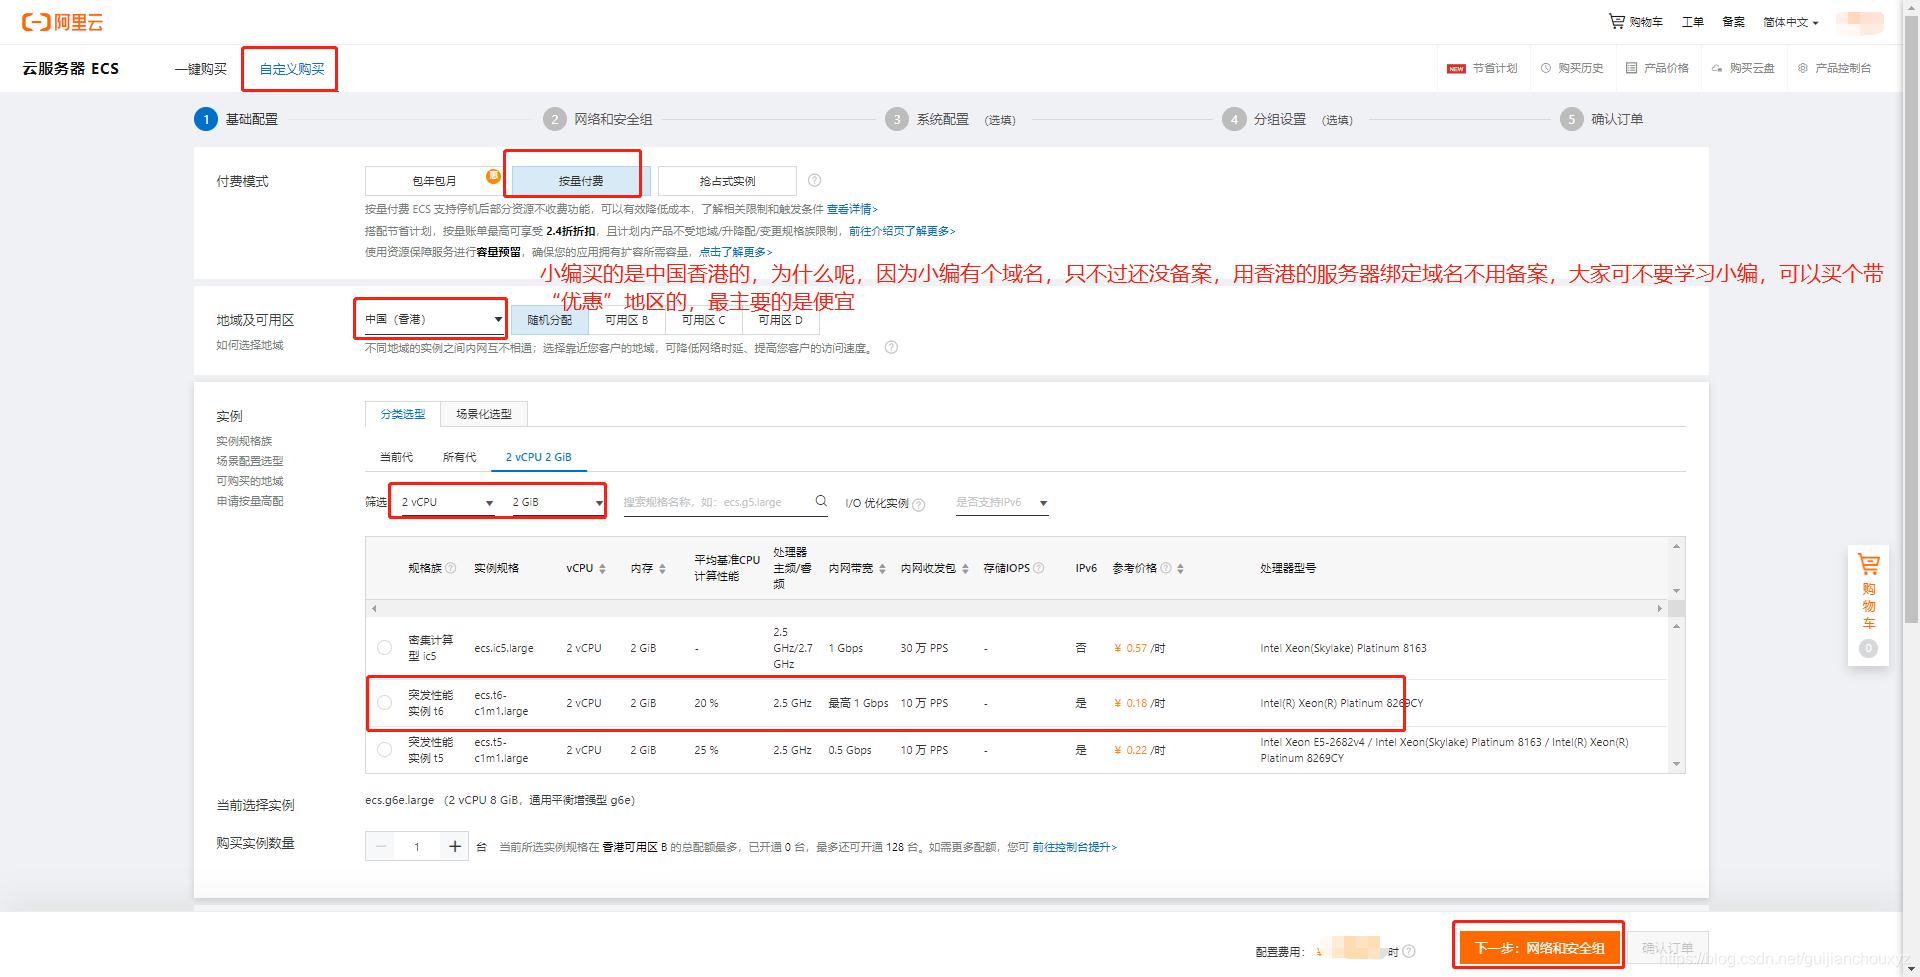Increase instance quantity with plus button

coord(454,846)
